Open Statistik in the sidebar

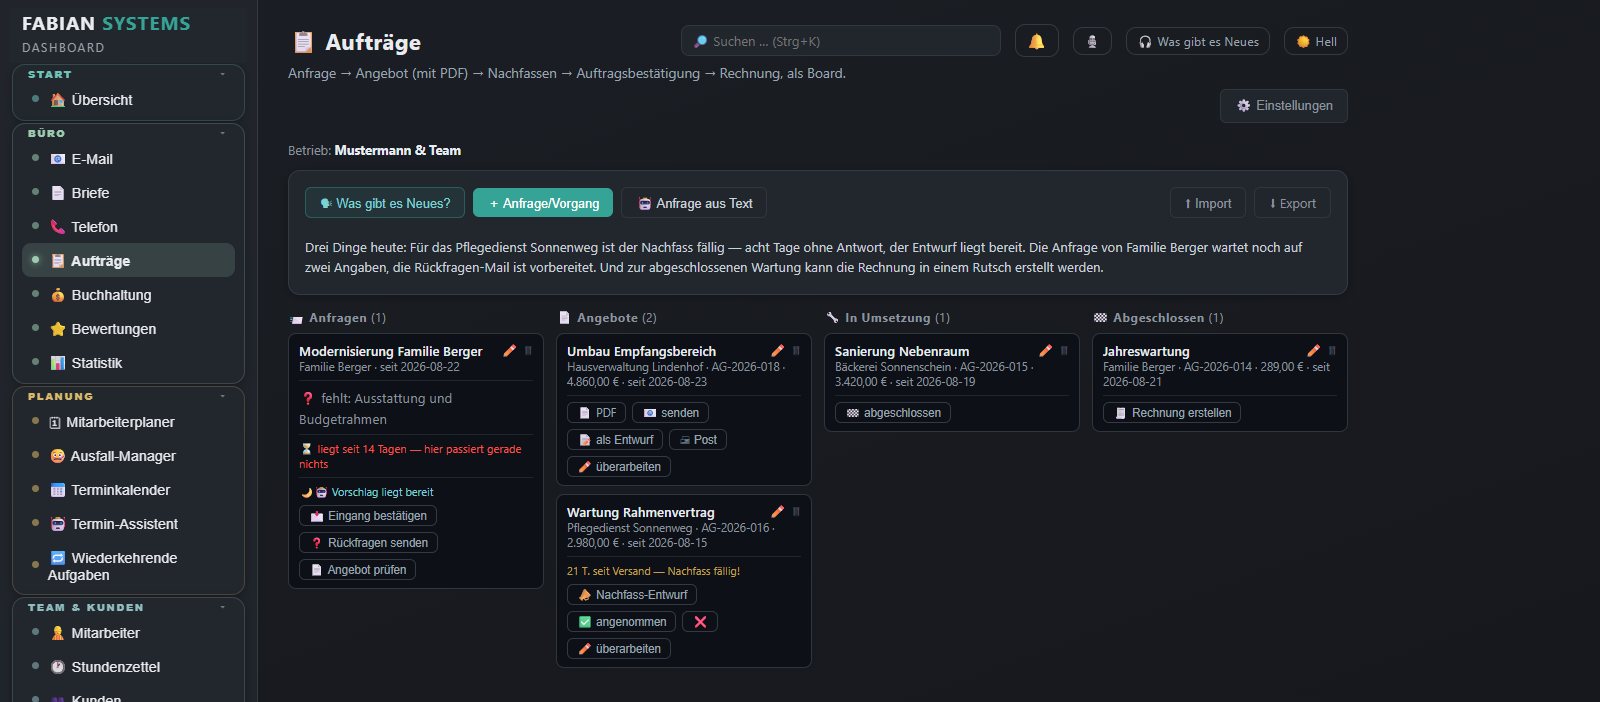pos(128,363)
